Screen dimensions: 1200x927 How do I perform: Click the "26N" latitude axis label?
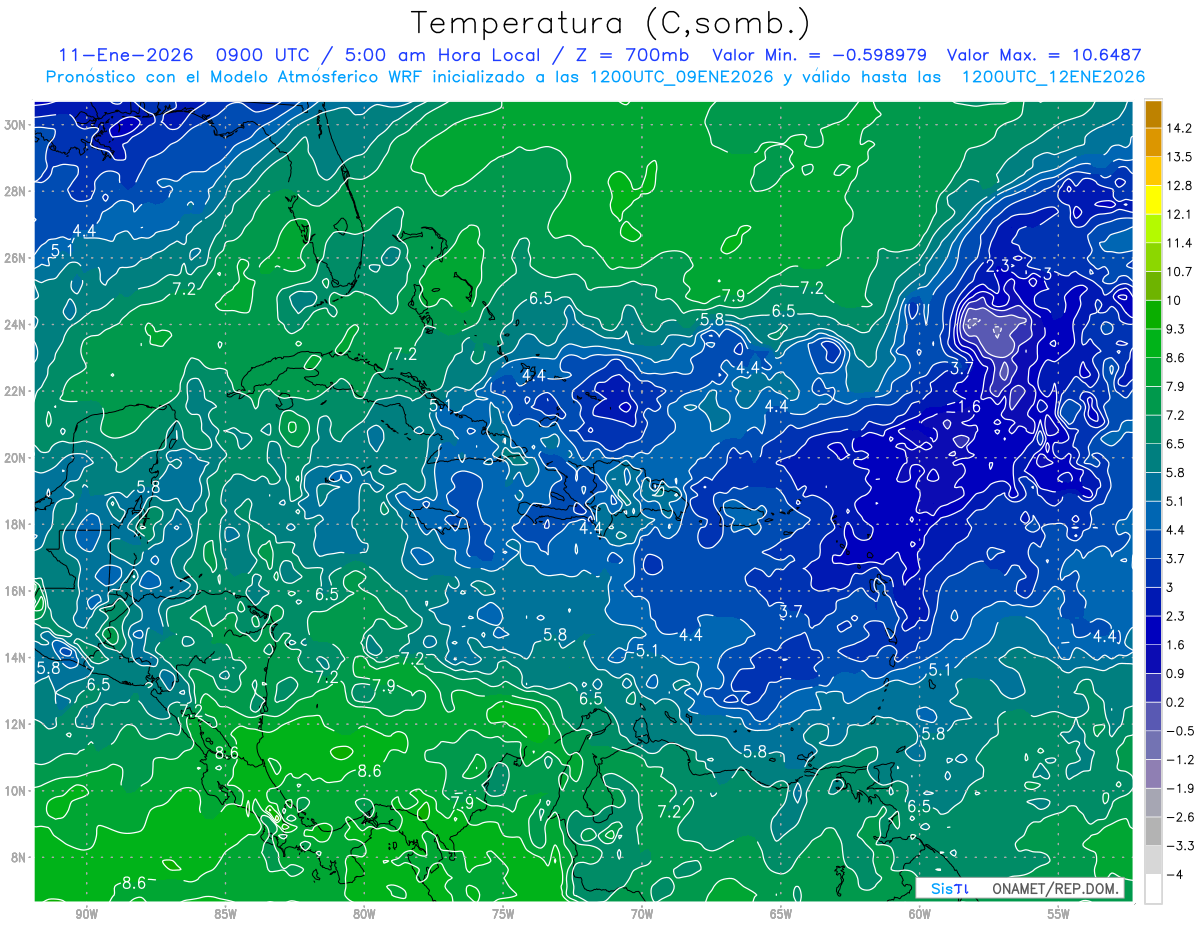(x=17, y=258)
